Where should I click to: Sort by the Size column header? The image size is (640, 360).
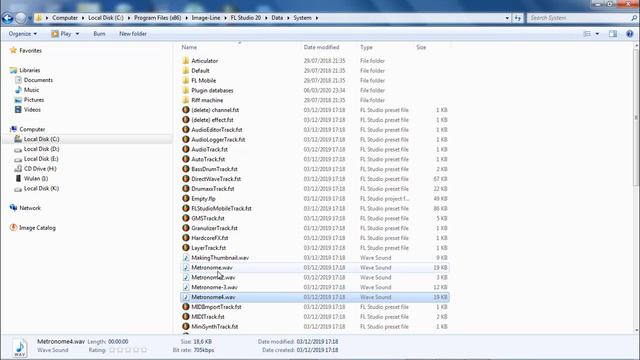tap(421, 47)
